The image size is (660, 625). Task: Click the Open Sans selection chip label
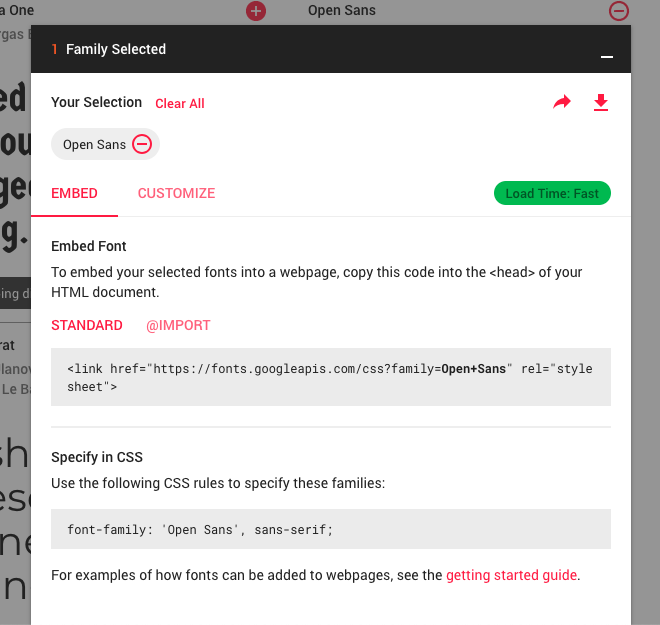click(94, 145)
